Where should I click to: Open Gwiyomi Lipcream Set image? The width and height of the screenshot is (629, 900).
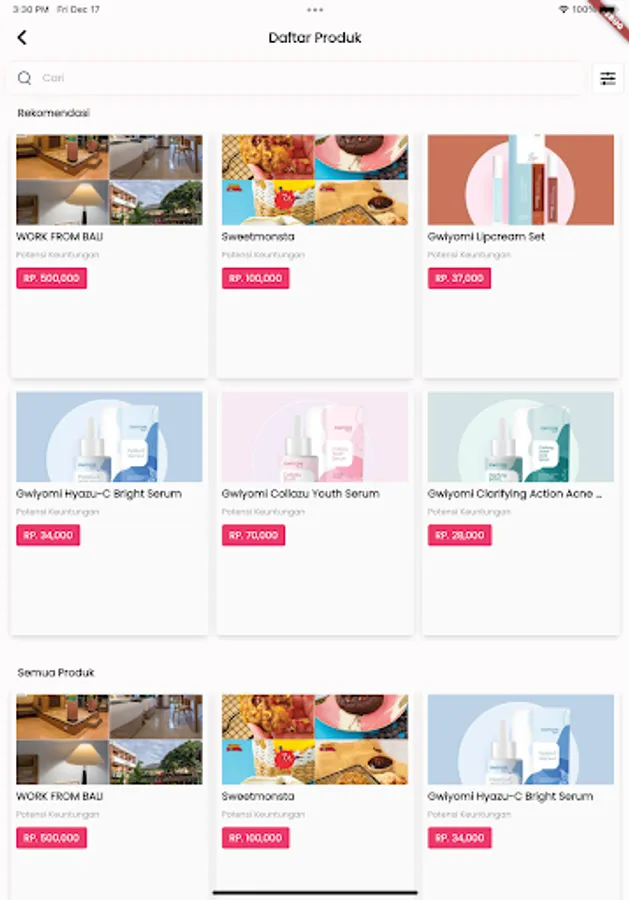click(521, 180)
